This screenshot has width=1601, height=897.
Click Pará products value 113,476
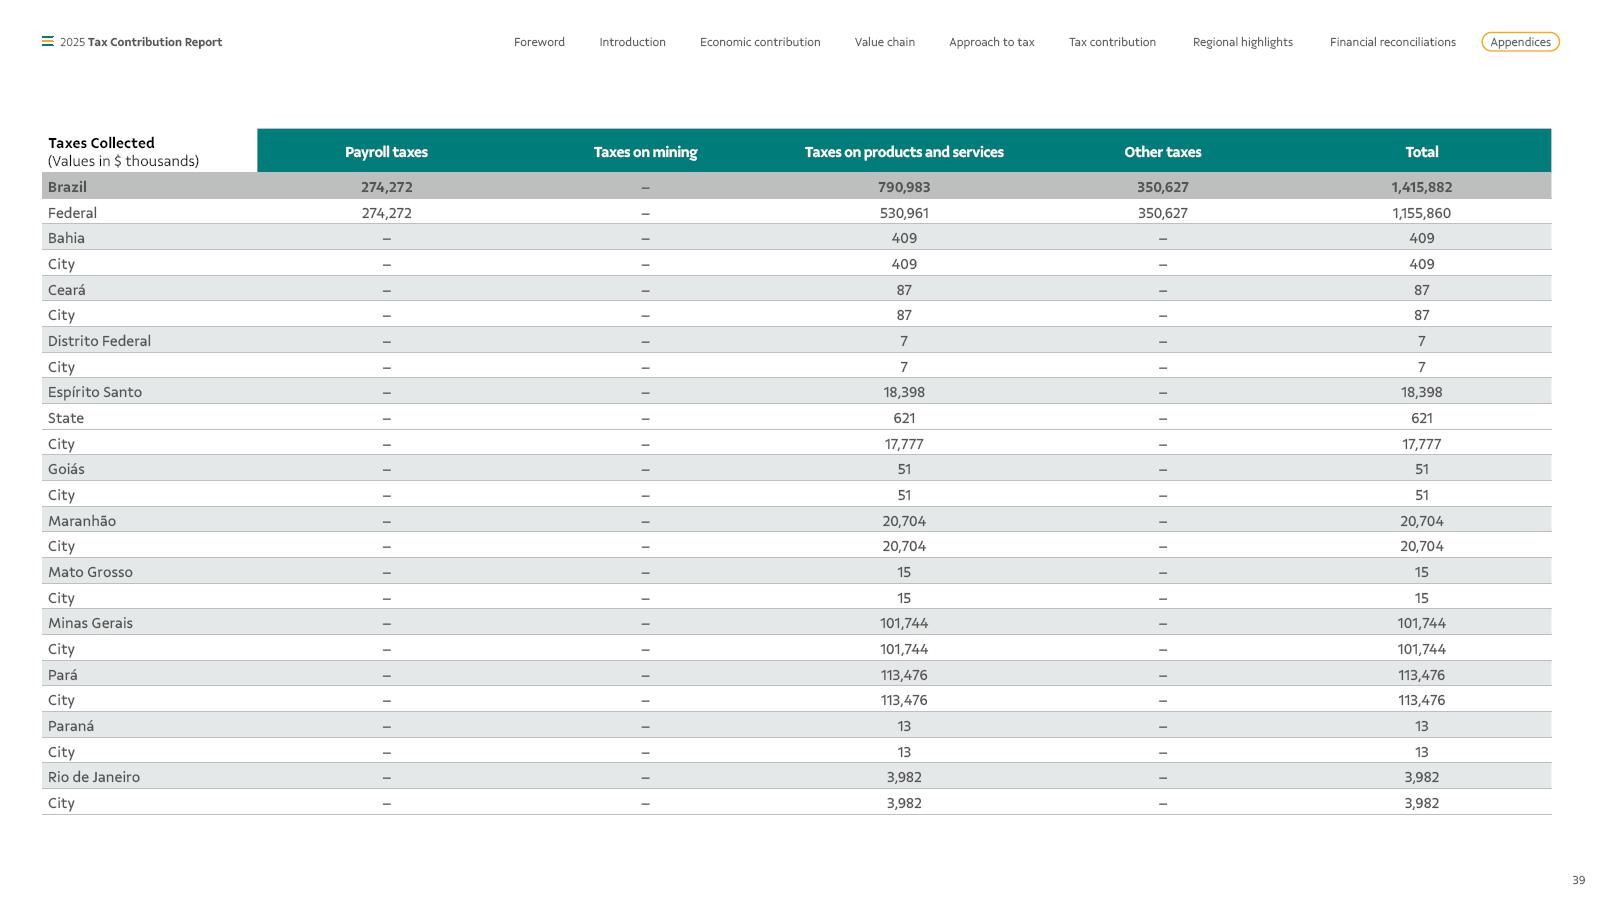click(x=904, y=675)
